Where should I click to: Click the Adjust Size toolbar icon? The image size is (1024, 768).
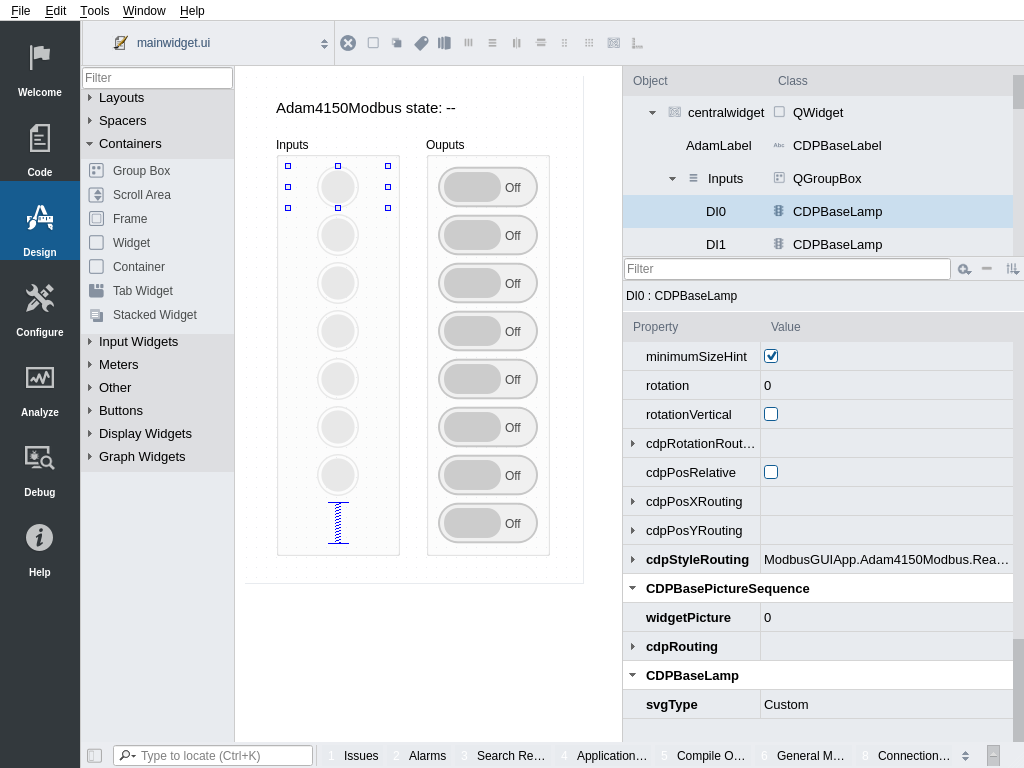tap(637, 43)
